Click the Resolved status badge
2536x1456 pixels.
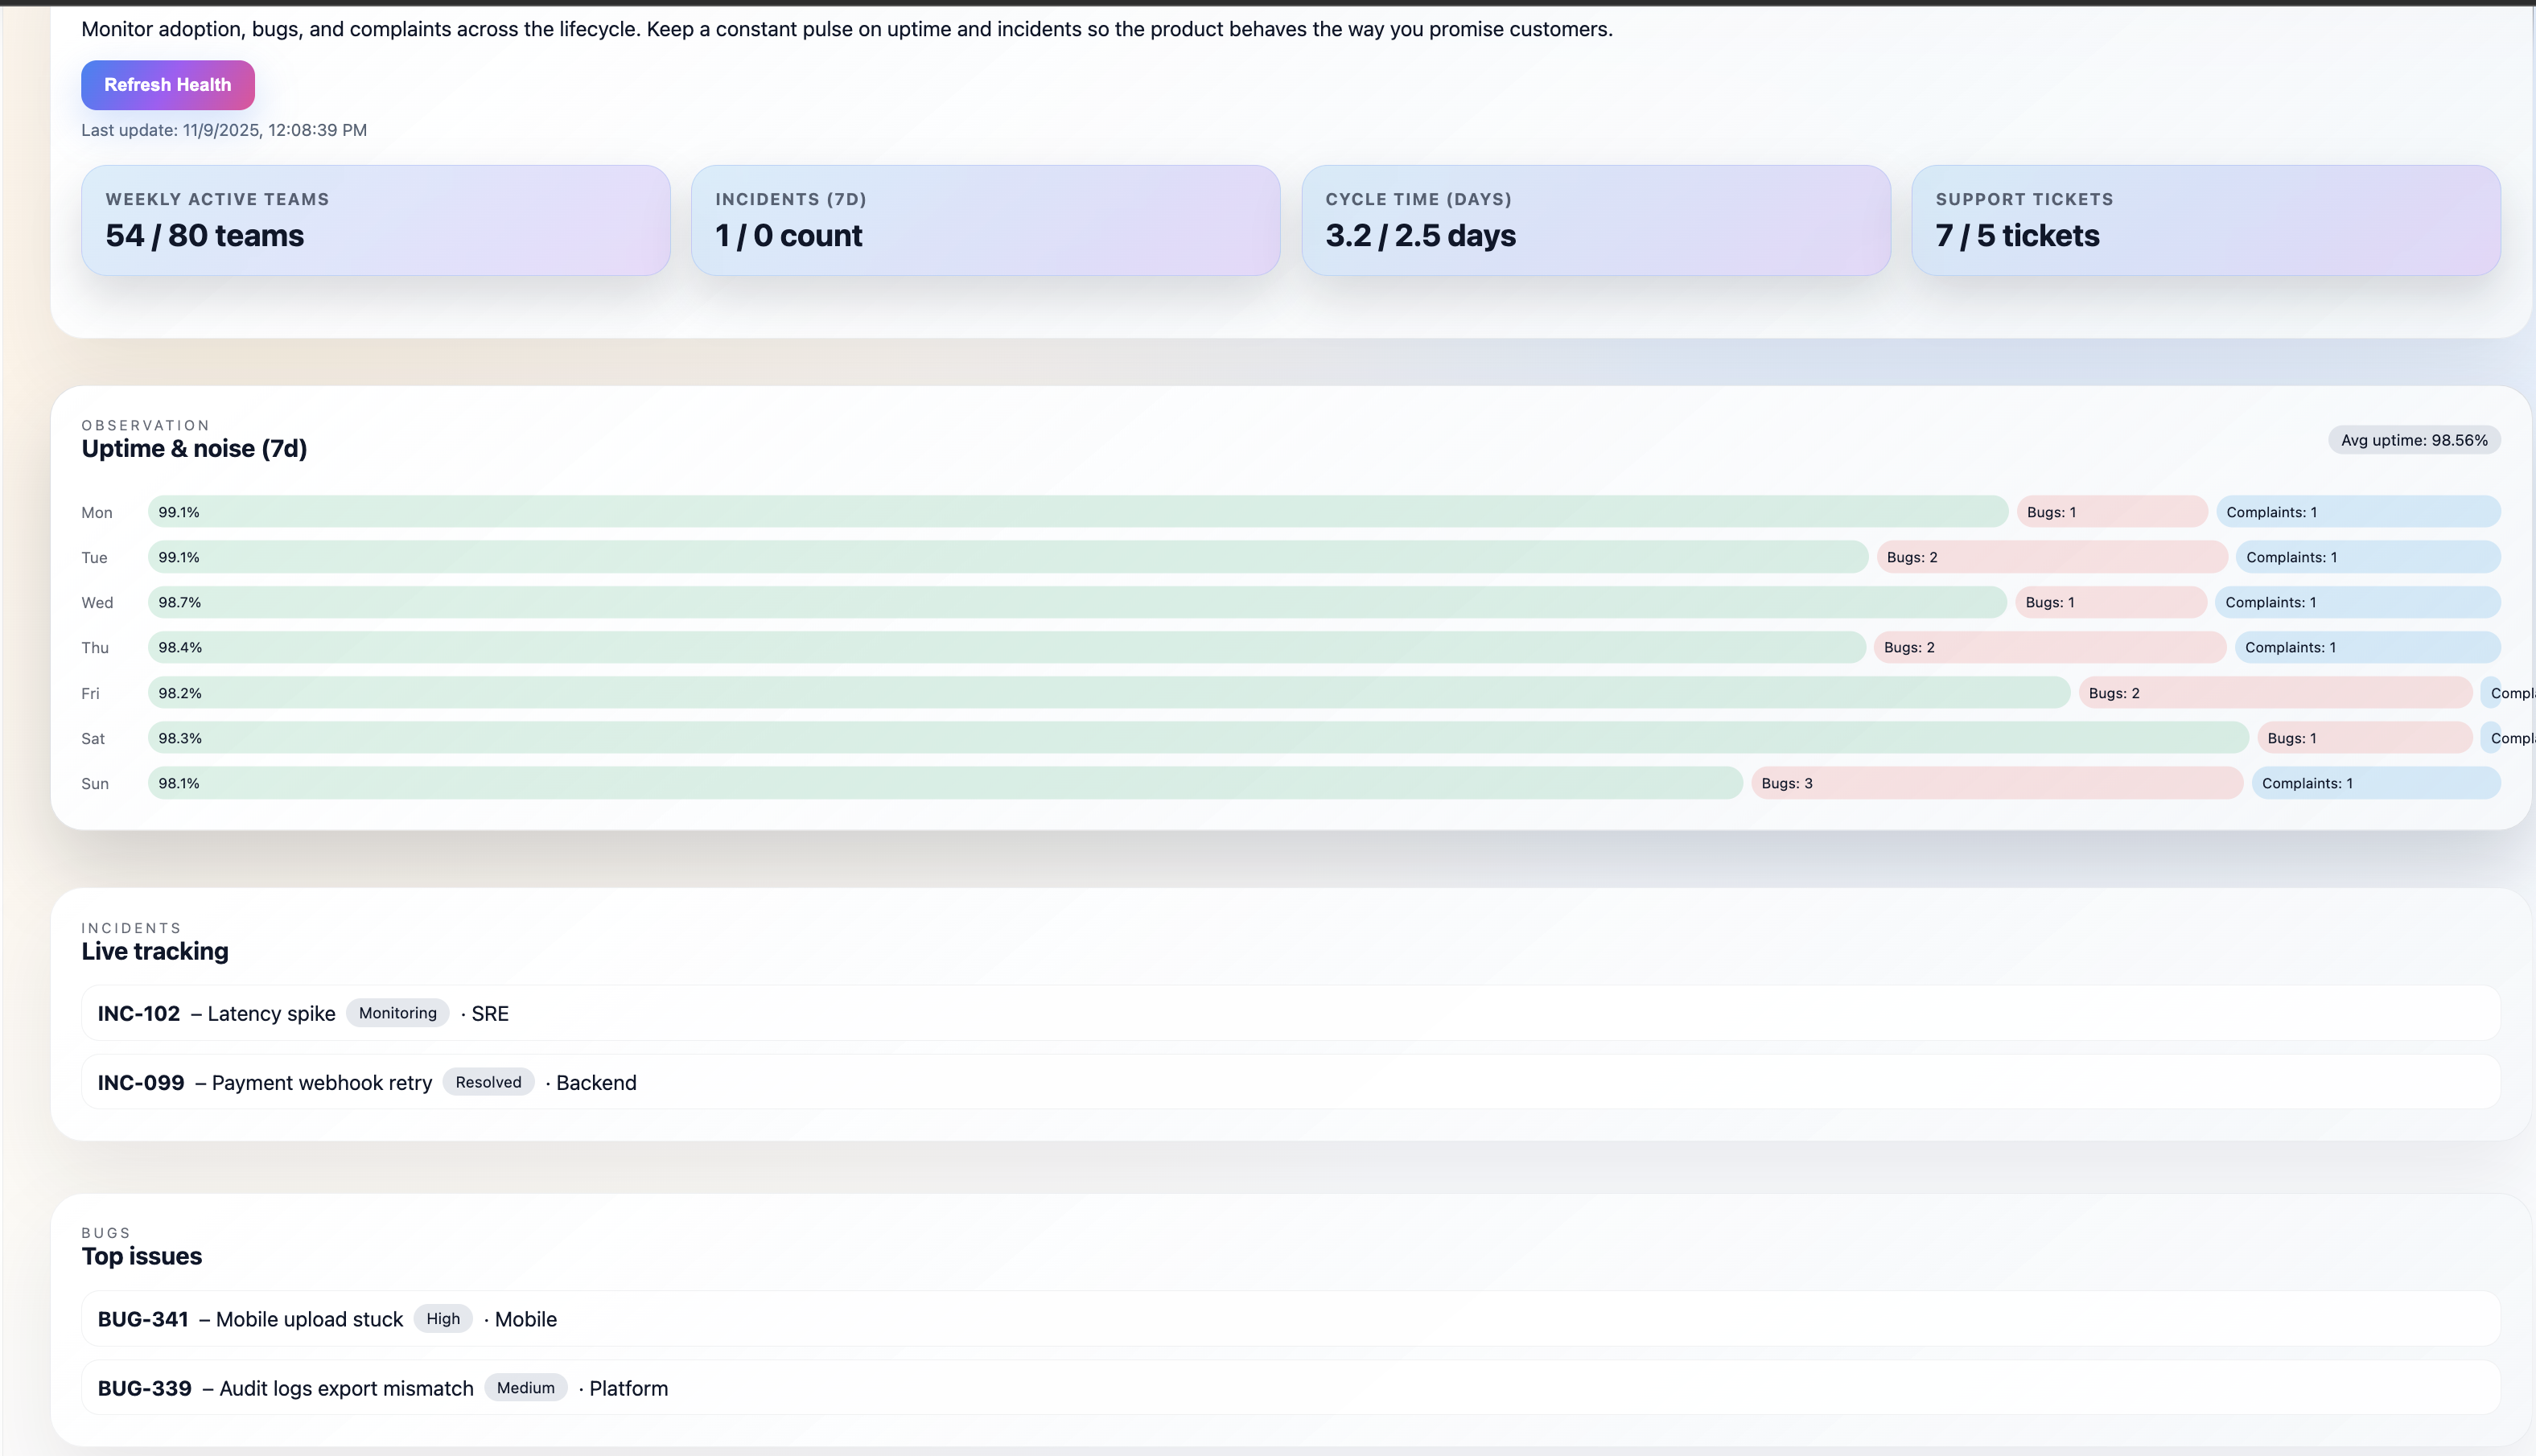(x=488, y=1082)
